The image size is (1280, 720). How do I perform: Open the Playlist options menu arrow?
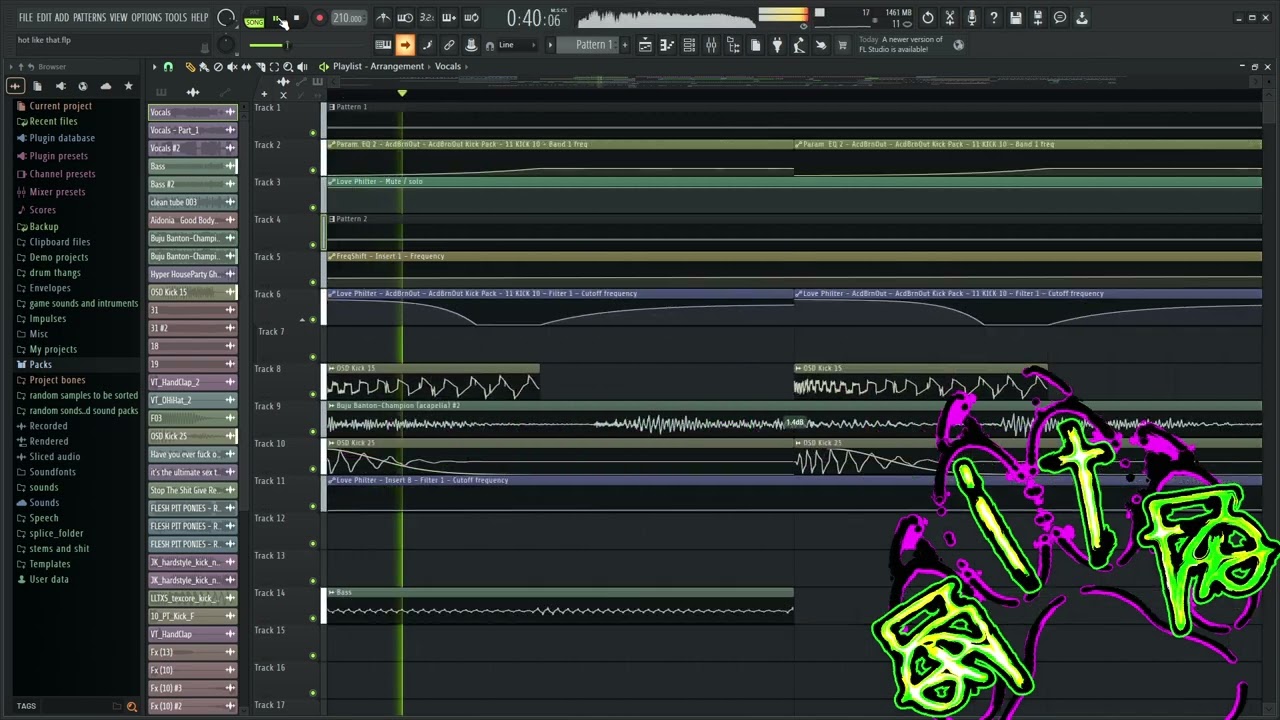coord(154,67)
